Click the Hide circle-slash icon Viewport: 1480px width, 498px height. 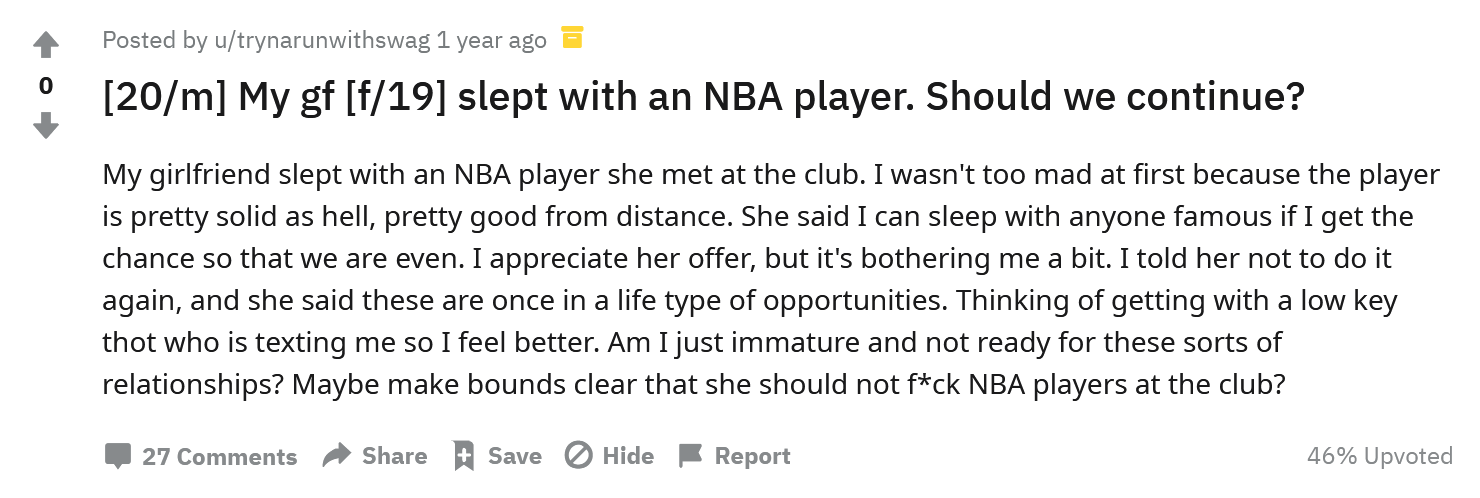click(578, 456)
